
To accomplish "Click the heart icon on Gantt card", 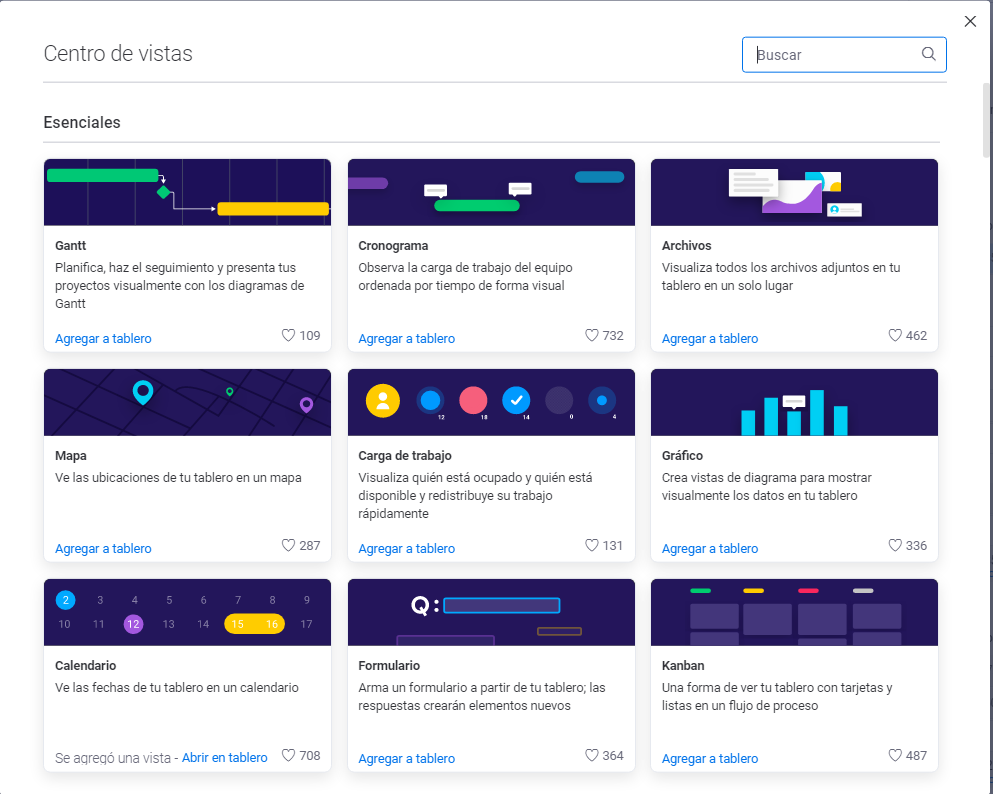I will tap(289, 336).
